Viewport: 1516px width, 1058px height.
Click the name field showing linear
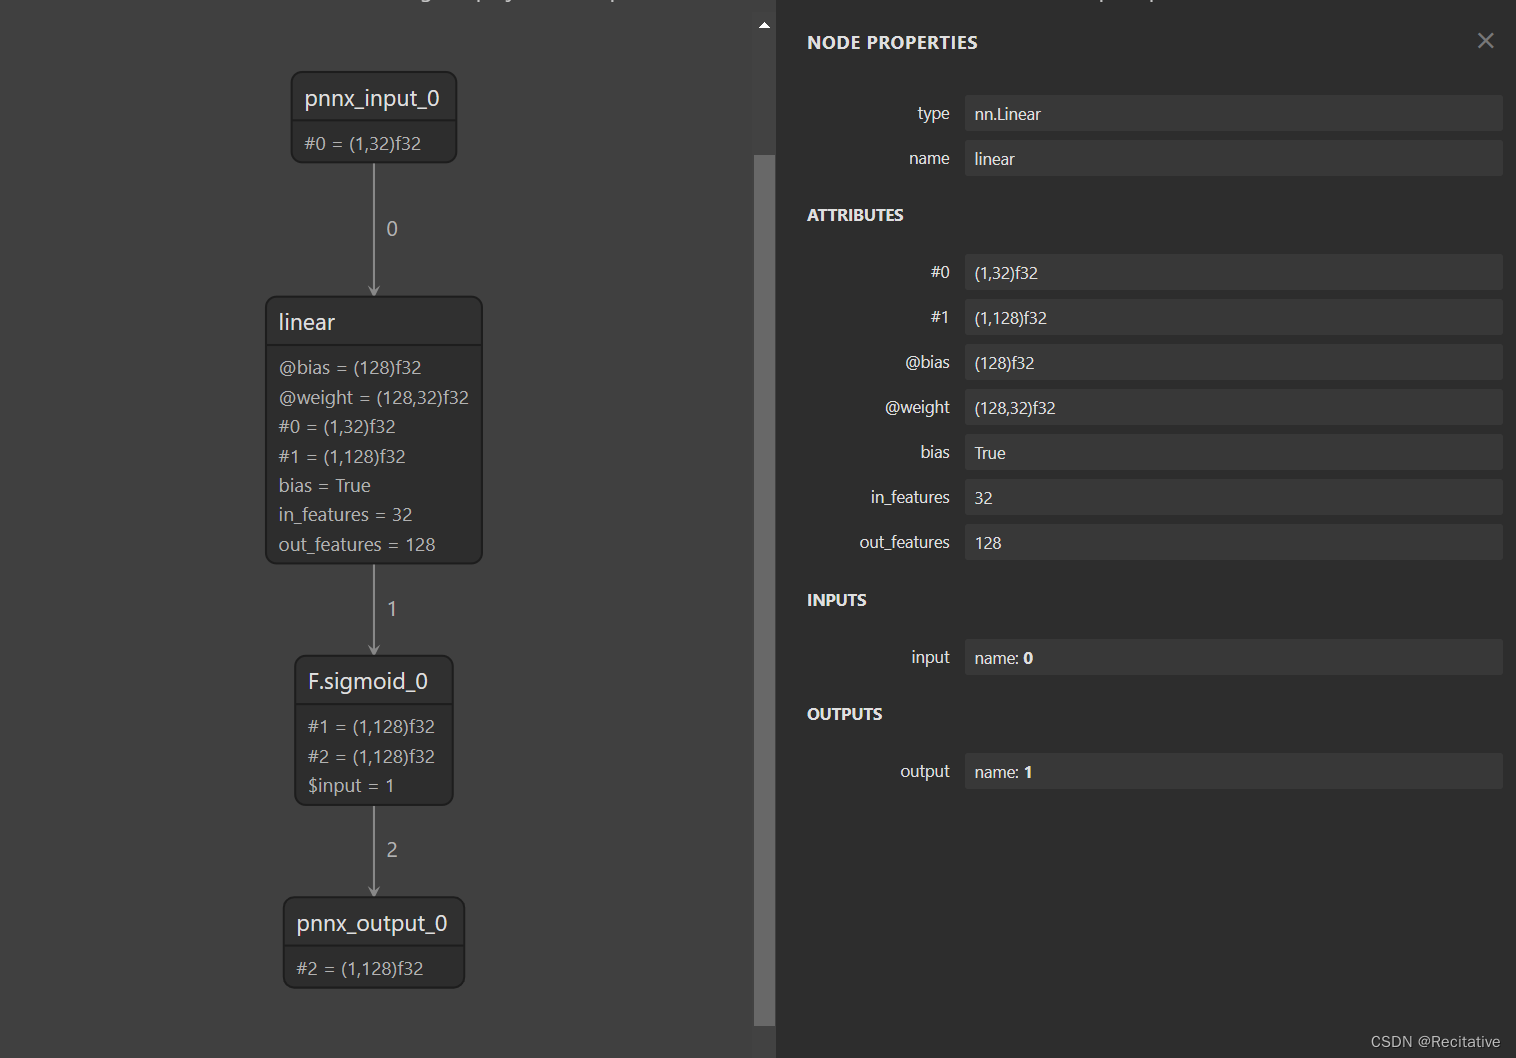1233,159
